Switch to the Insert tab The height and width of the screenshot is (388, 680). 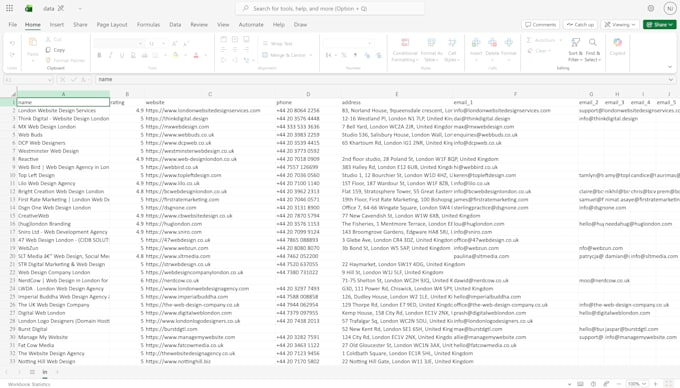[x=57, y=25]
